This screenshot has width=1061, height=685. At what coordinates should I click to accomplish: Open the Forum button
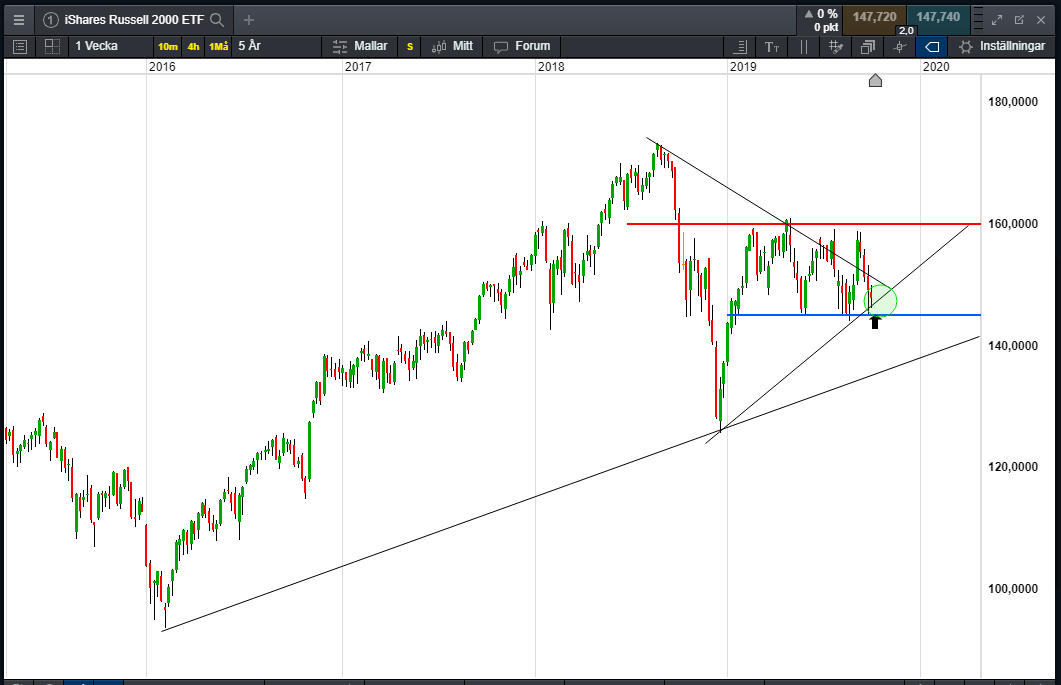tap(522, 46)
